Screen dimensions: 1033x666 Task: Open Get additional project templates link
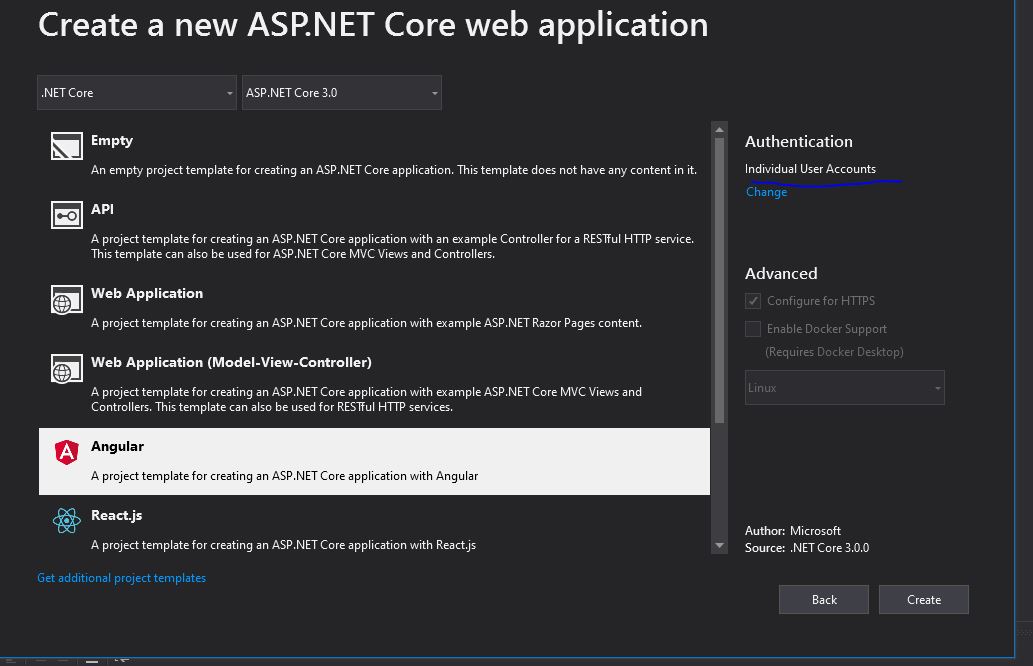121,578
